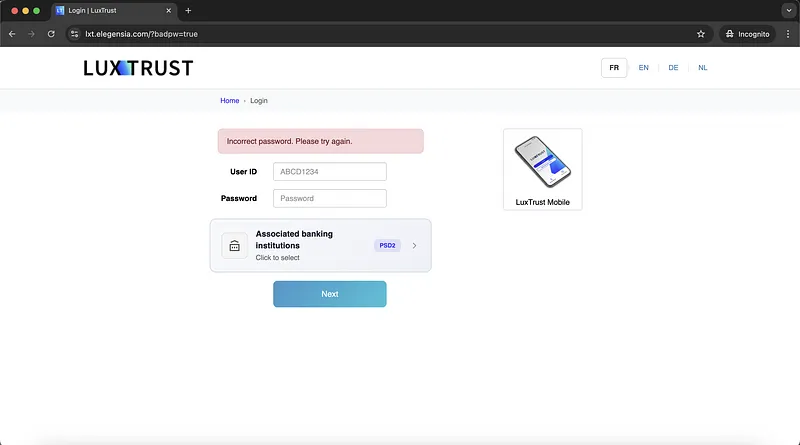The width and height of the screenshot is (800, 445).
Task: Close the Login | LuxTrust tab
Action: [x=168, y=10]
